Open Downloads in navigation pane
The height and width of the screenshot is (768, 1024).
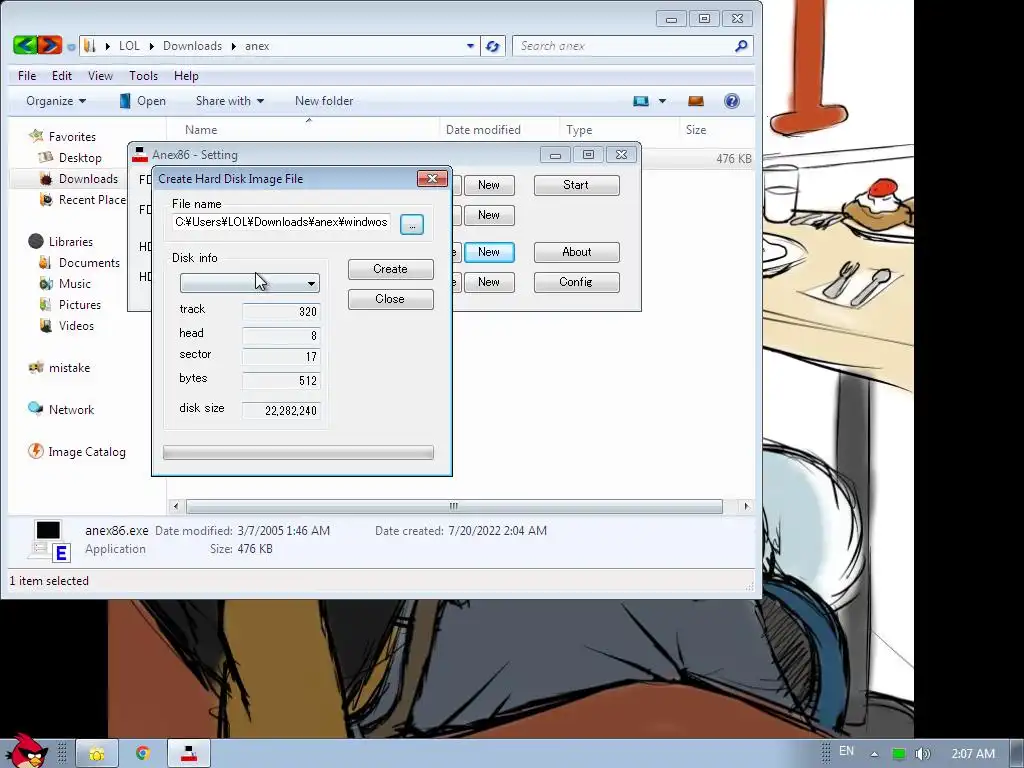(x=88, y=178)
